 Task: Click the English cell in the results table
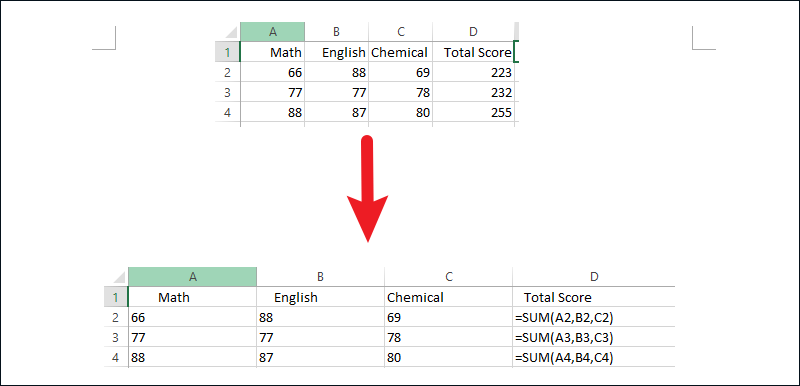(x=337, y=52)
